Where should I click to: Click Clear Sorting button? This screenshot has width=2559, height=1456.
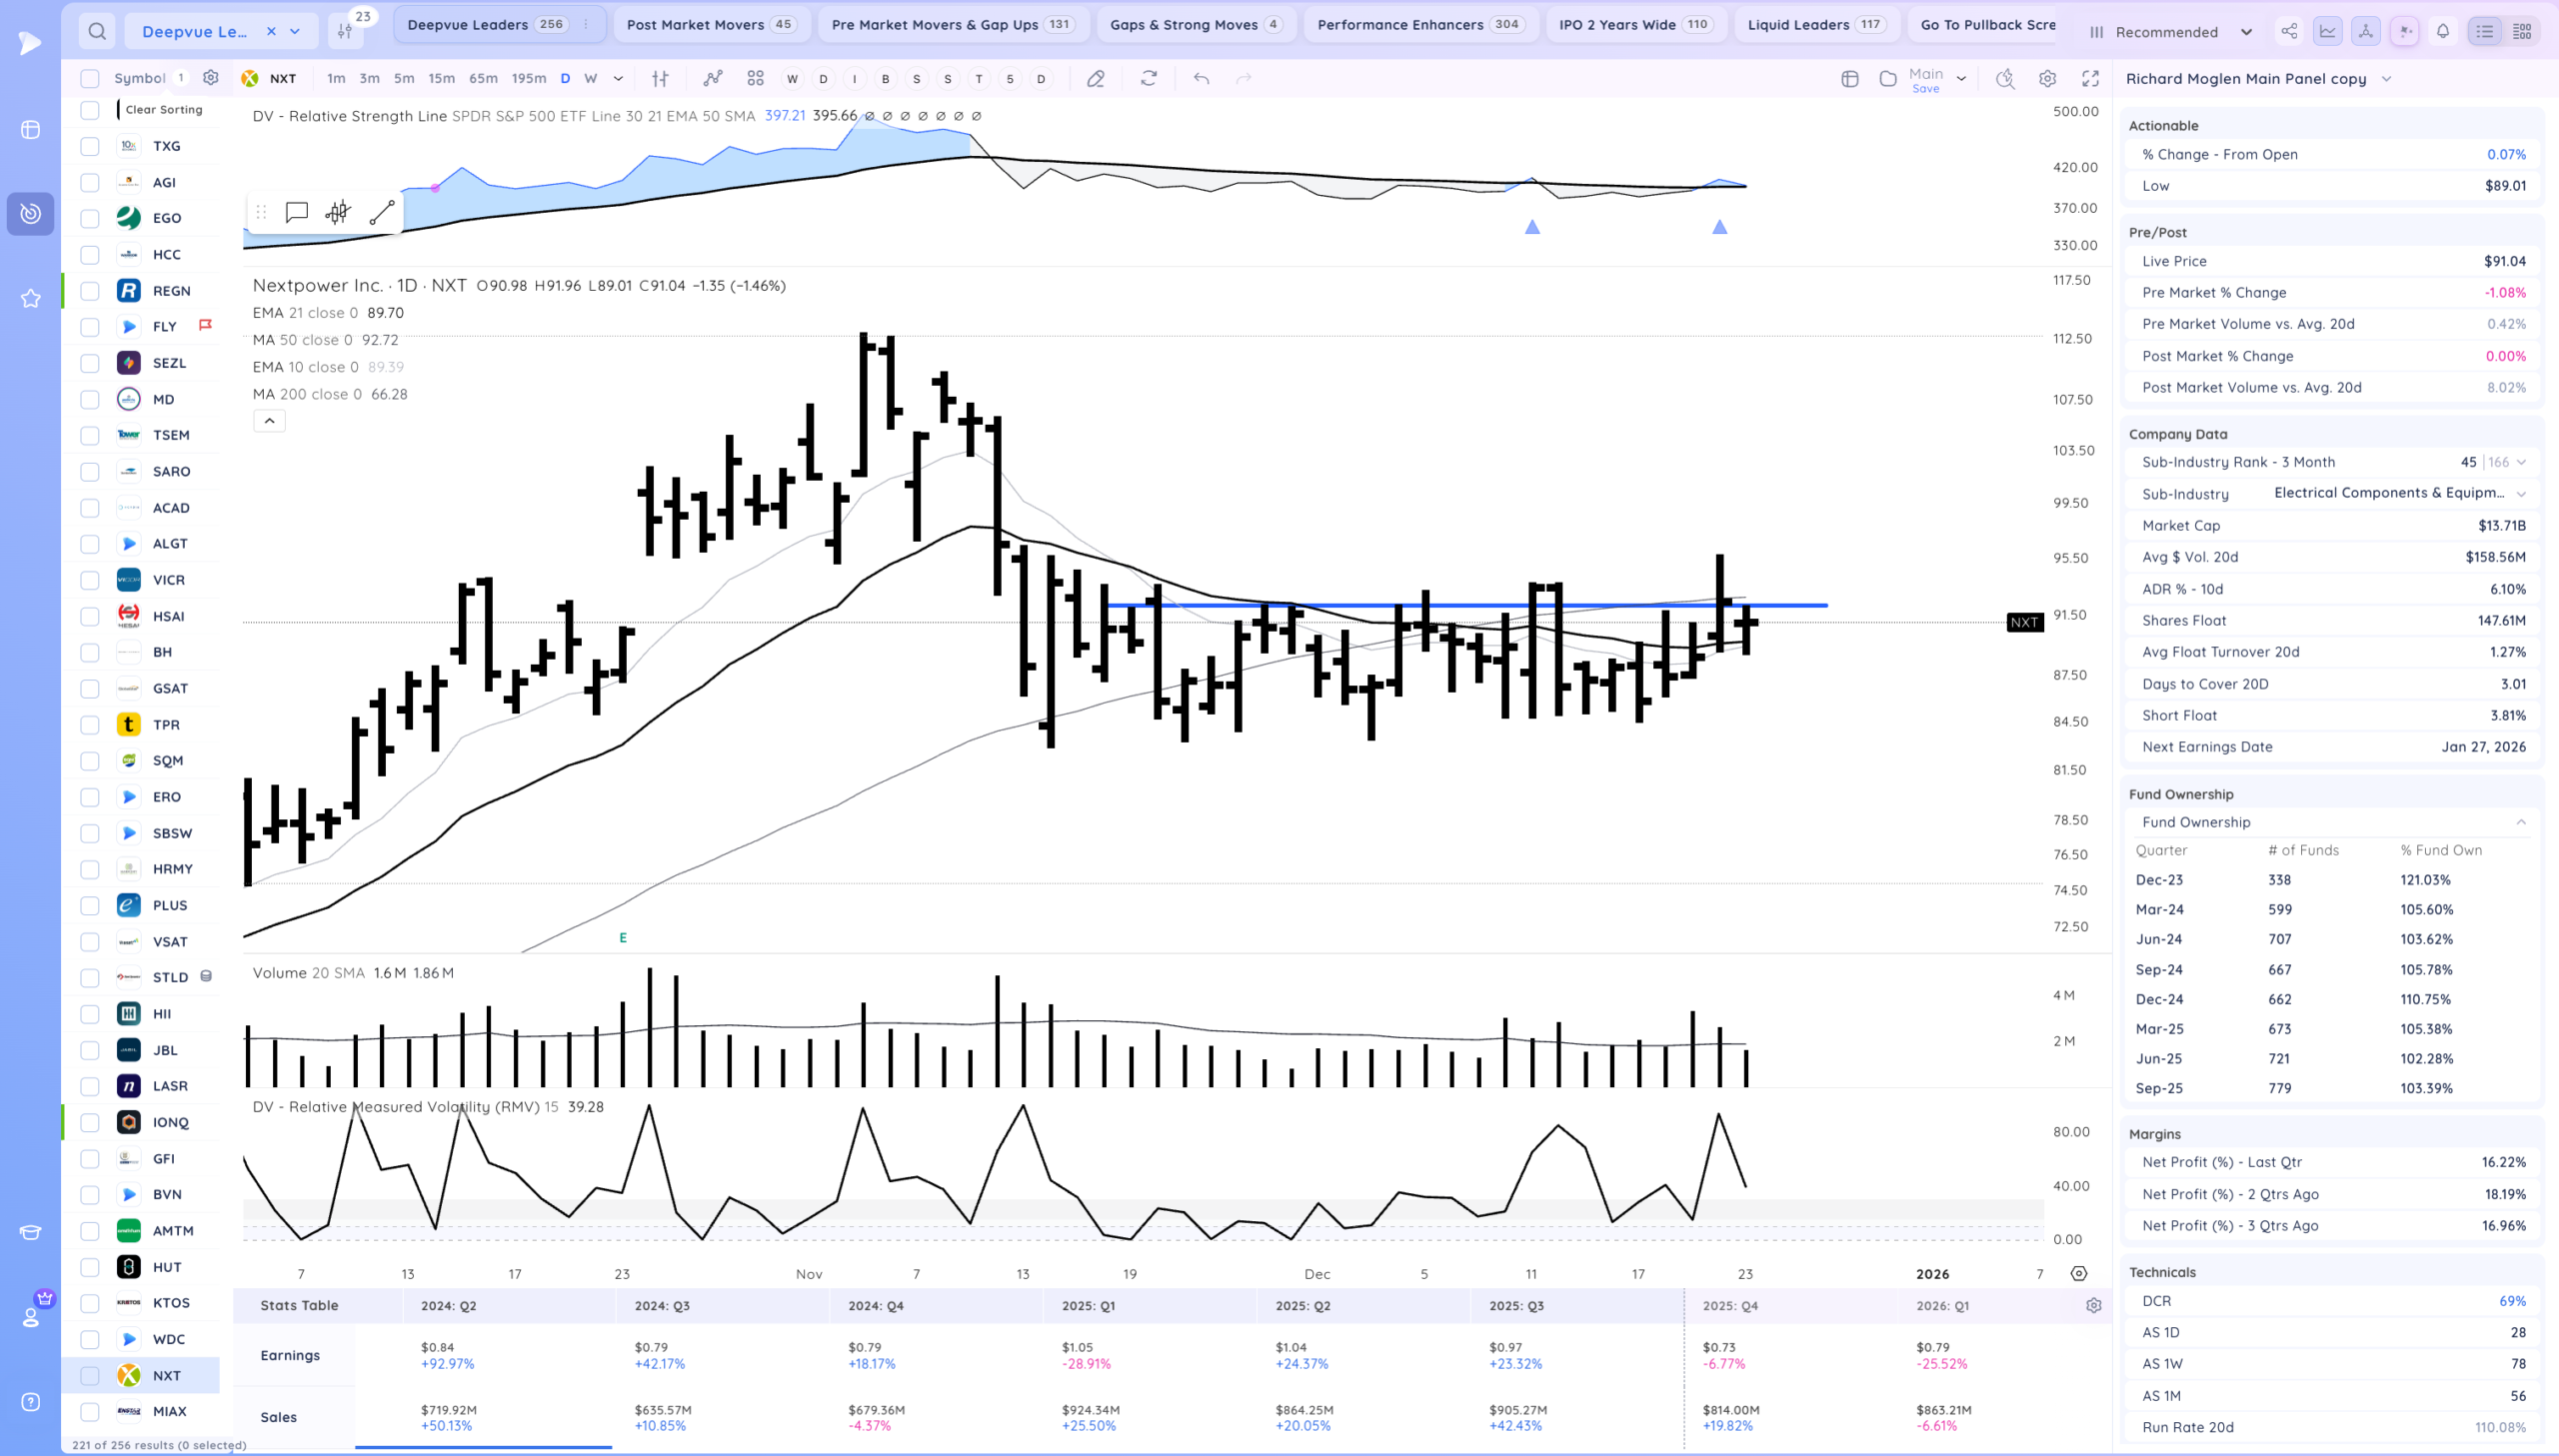click(x=164, y=110)
